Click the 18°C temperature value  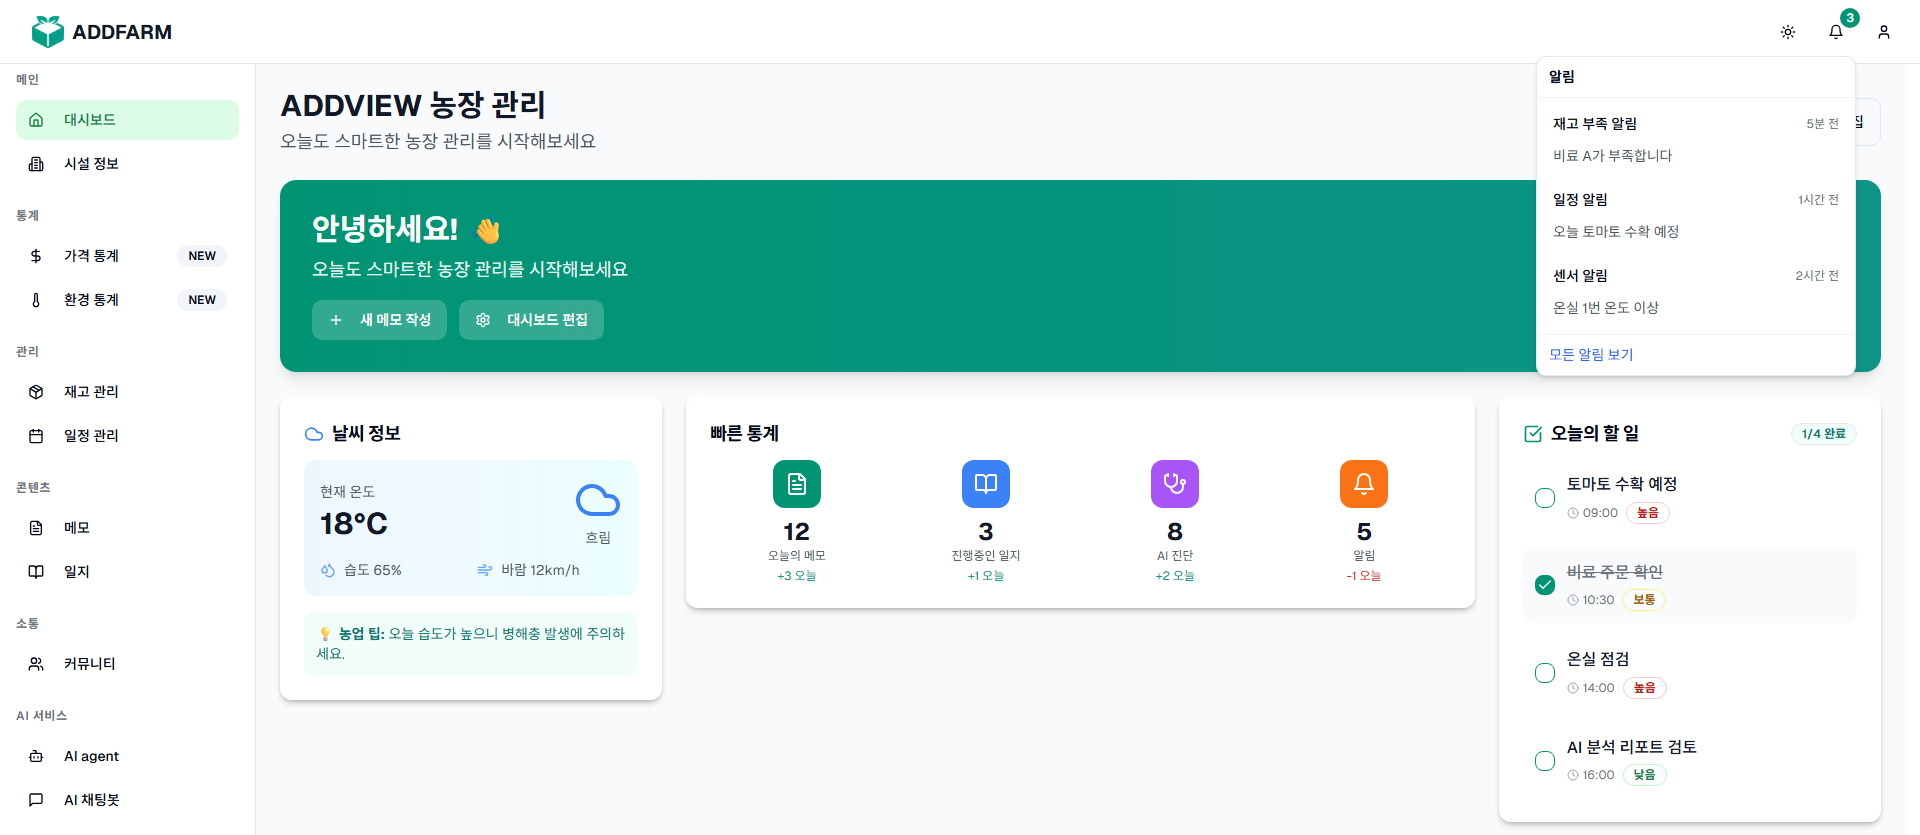pyautogui.click(x=354, y=524)
